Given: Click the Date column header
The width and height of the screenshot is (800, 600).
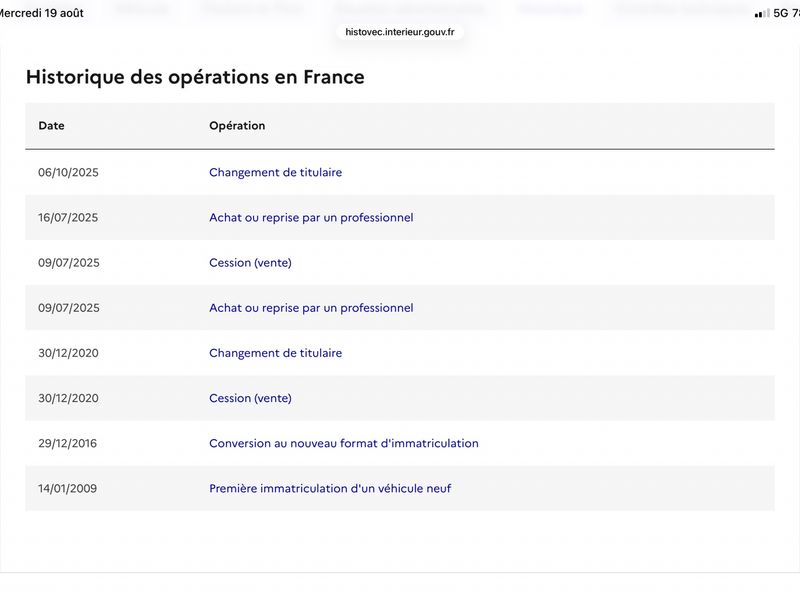Looking at the screenshot, I should (52, 126).
